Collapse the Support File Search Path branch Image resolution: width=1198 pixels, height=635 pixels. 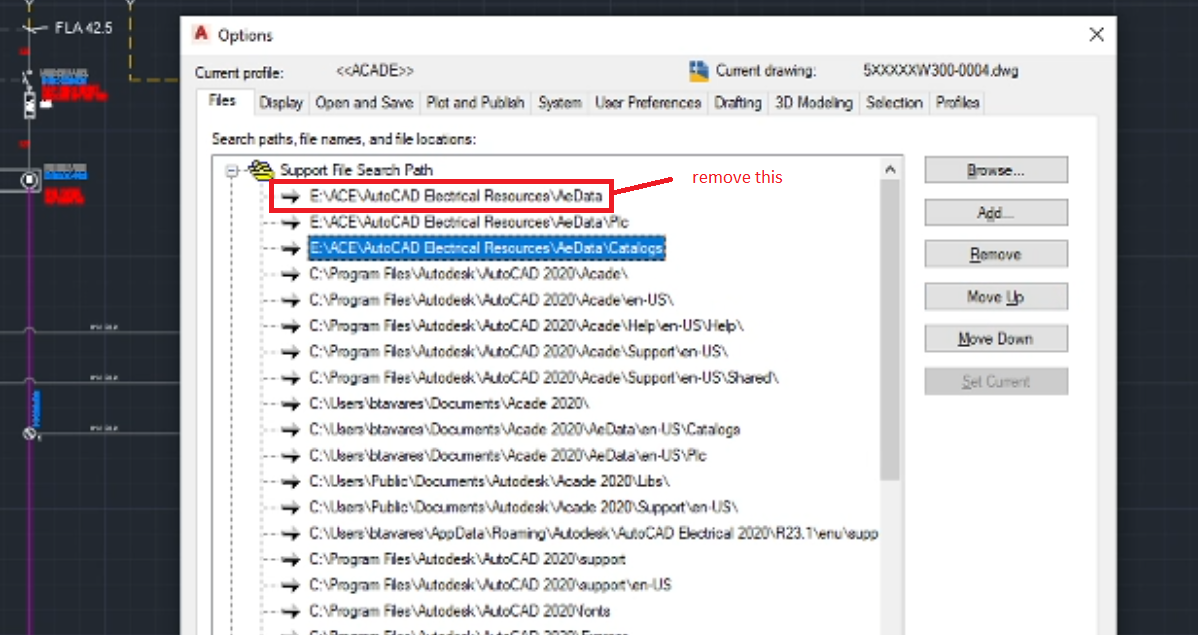(x=231, y=170)
